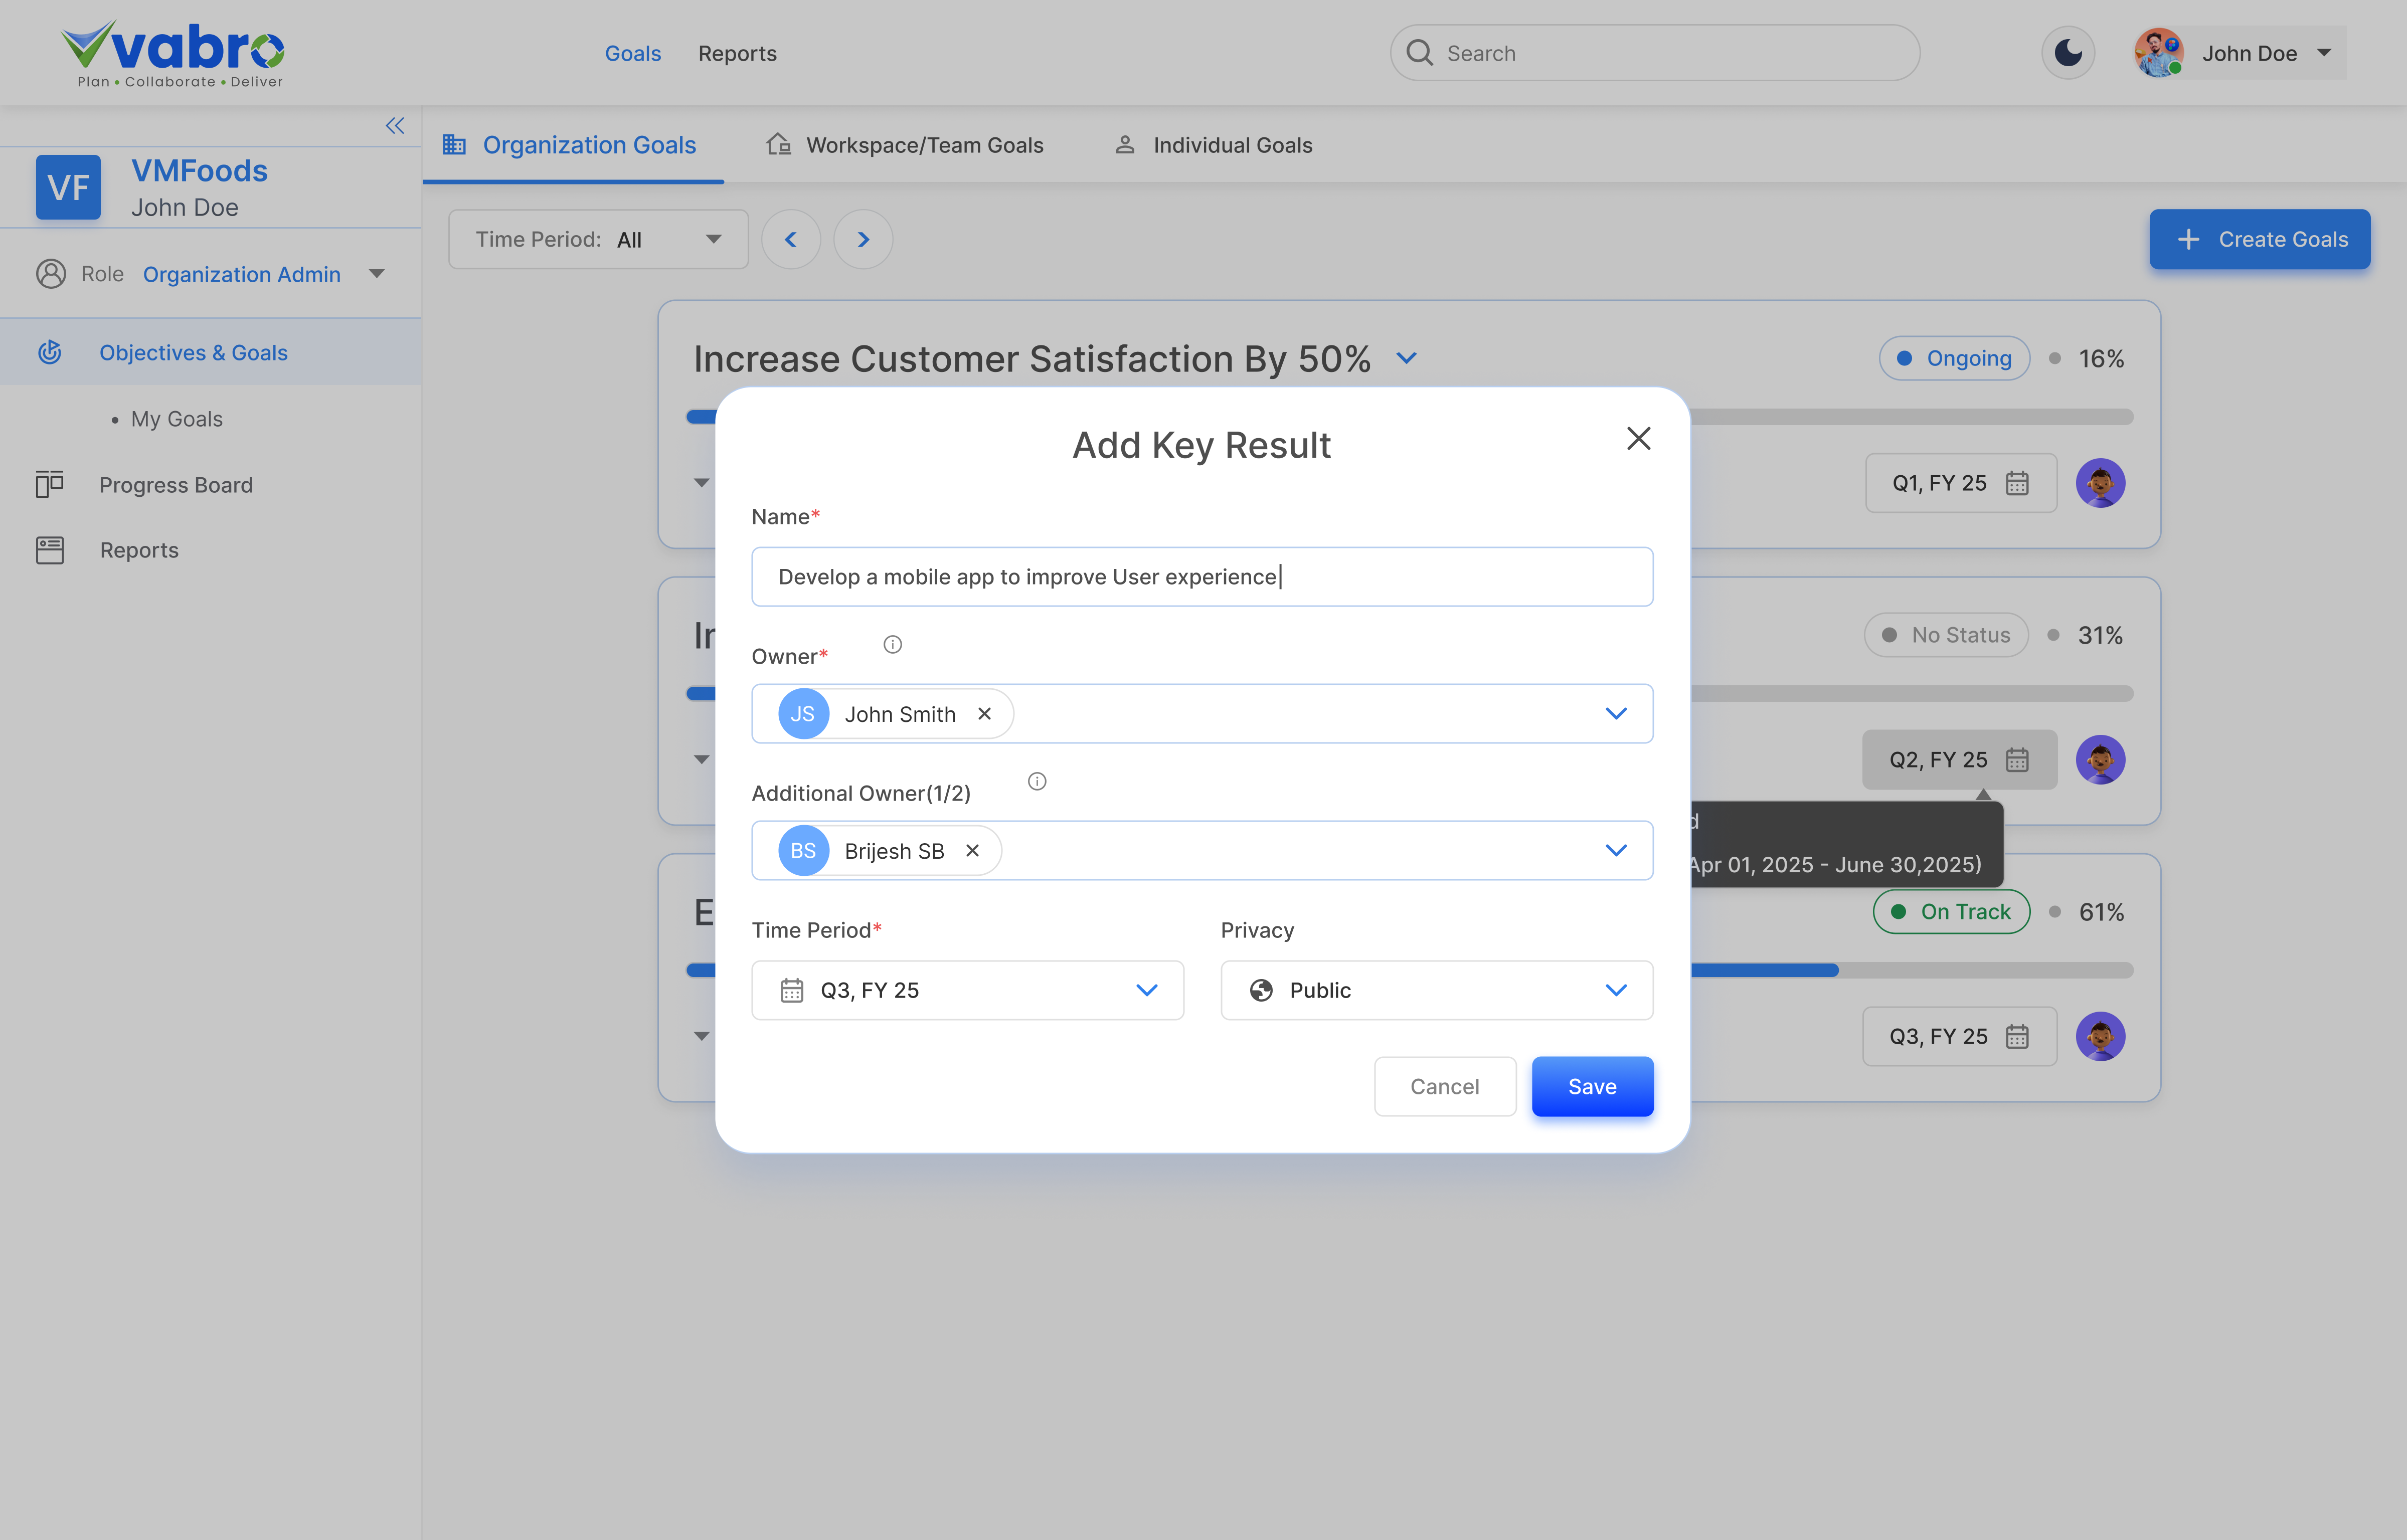Remove John Smith from the Owner field
Image resolution: width=2407 pixels, height=1540 pixels.
point(984,713)
